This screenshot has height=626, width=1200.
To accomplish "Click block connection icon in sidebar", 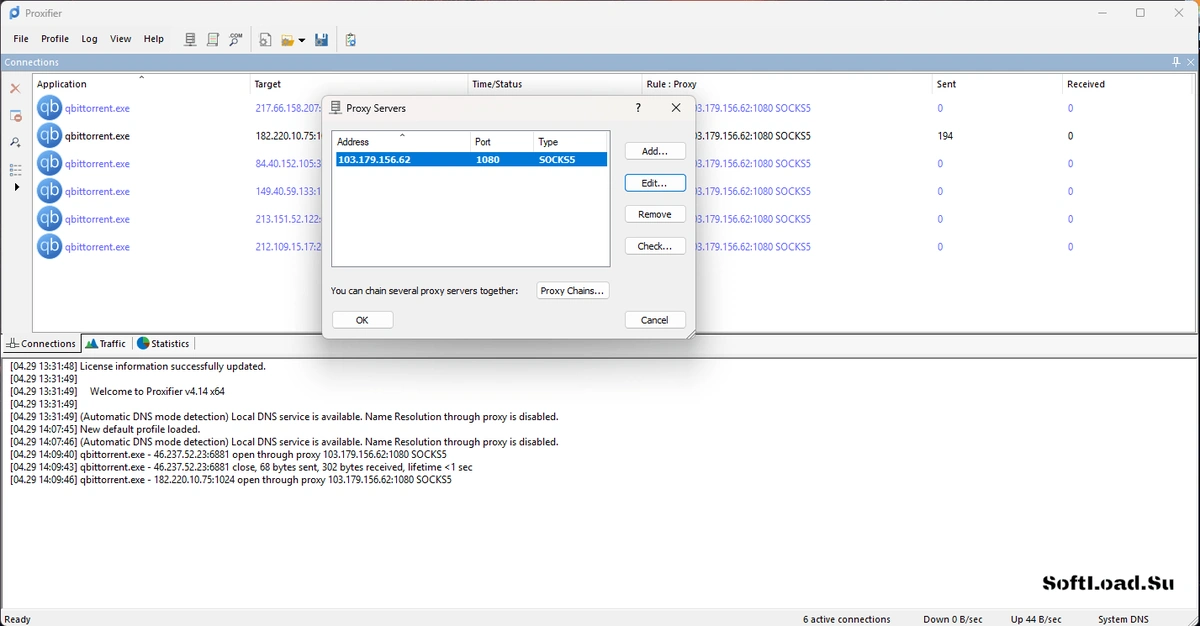I will pyautogui.click(x=15, y=116).
